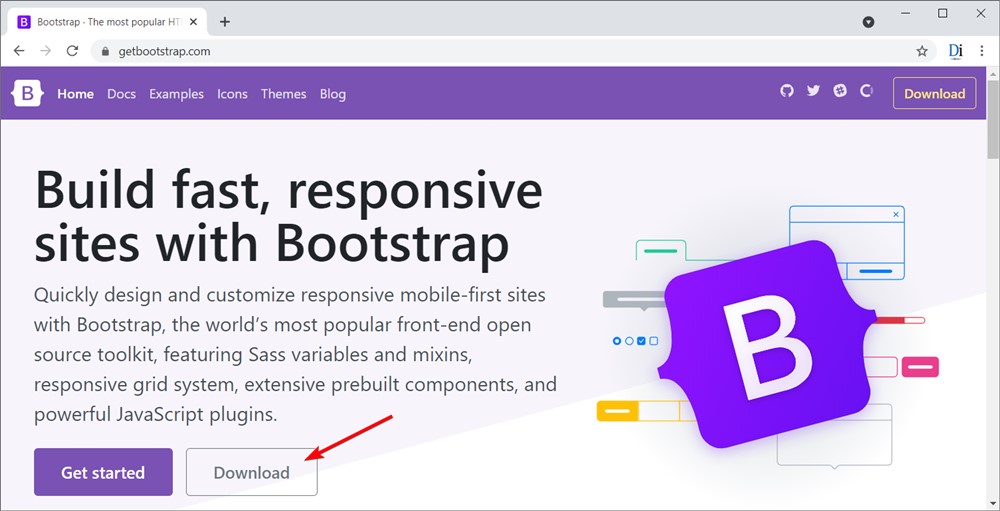Screen dimensions: 1000x511
Task: Open the Slack icon link
Action: (x=840, y=91)
